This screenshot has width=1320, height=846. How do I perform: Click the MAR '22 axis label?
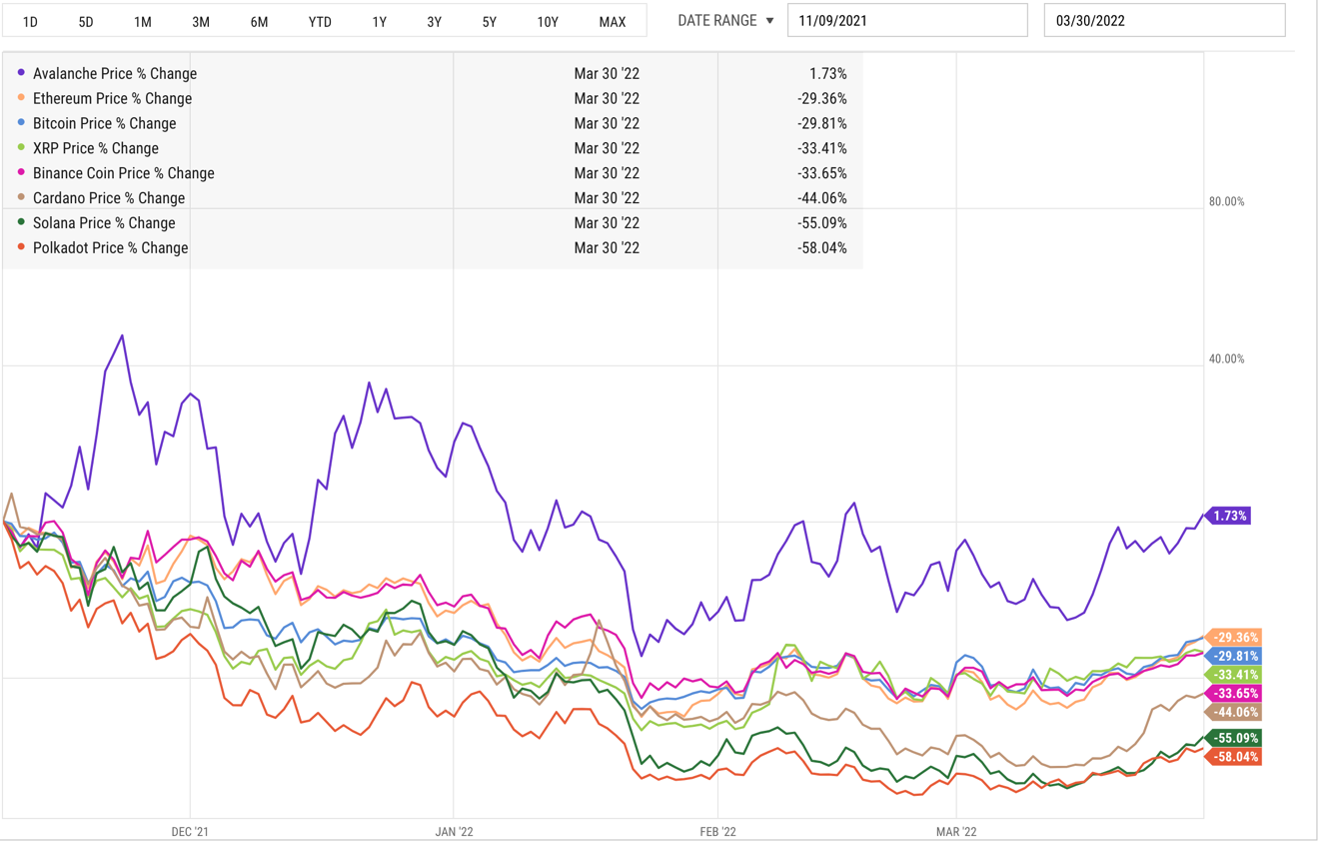click(956, 831)
